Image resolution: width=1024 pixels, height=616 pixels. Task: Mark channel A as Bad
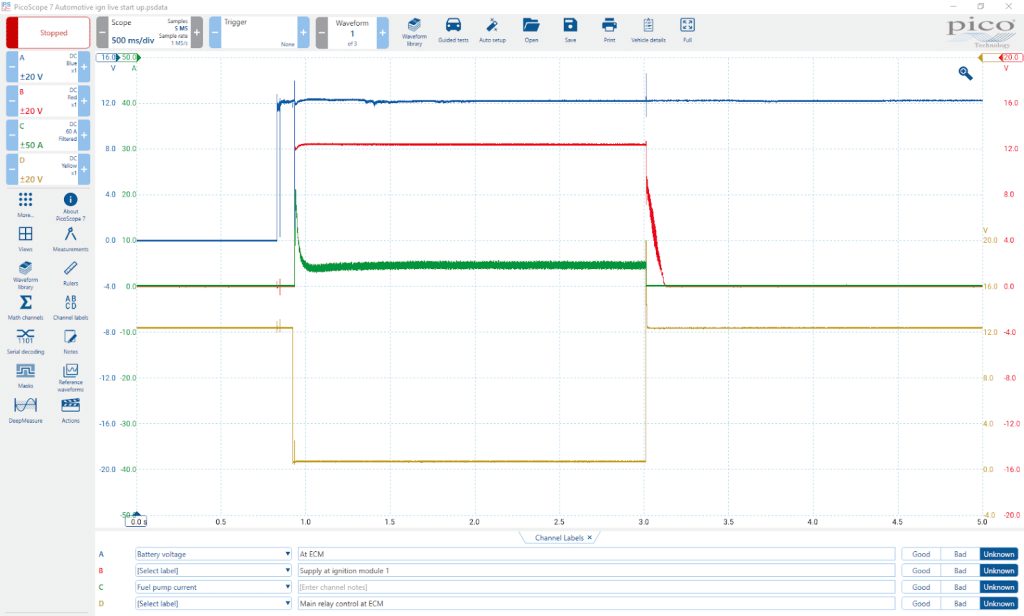960,554
